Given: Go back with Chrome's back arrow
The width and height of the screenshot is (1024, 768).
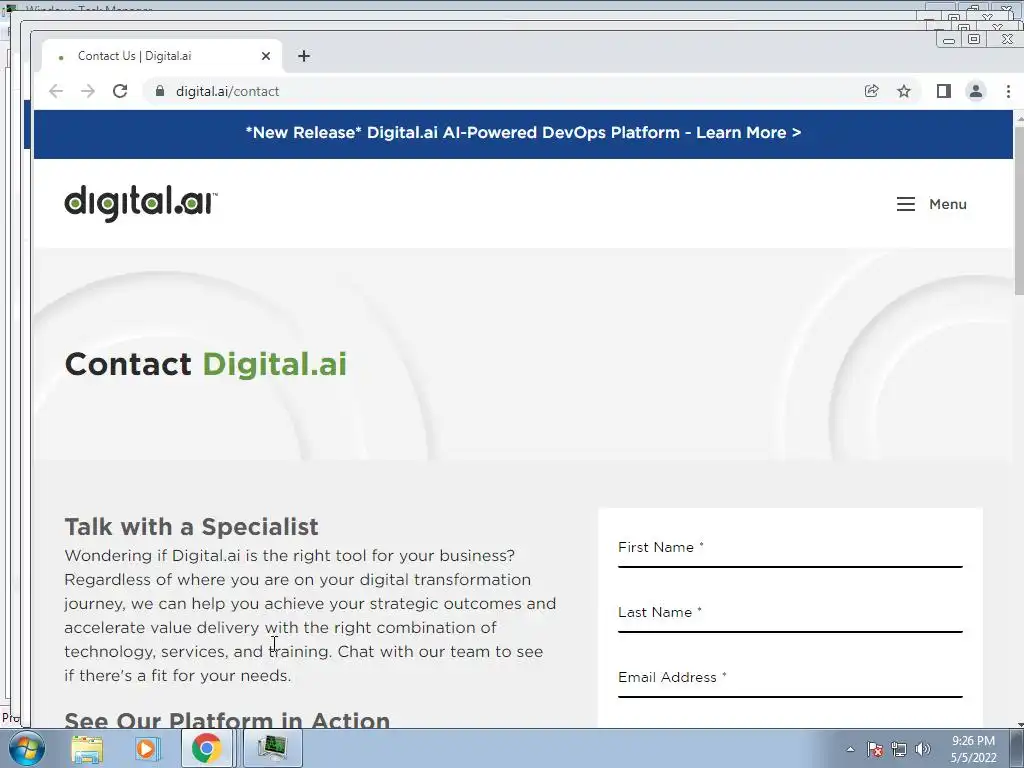Looking at the screenshot, I should click(56, 91).
